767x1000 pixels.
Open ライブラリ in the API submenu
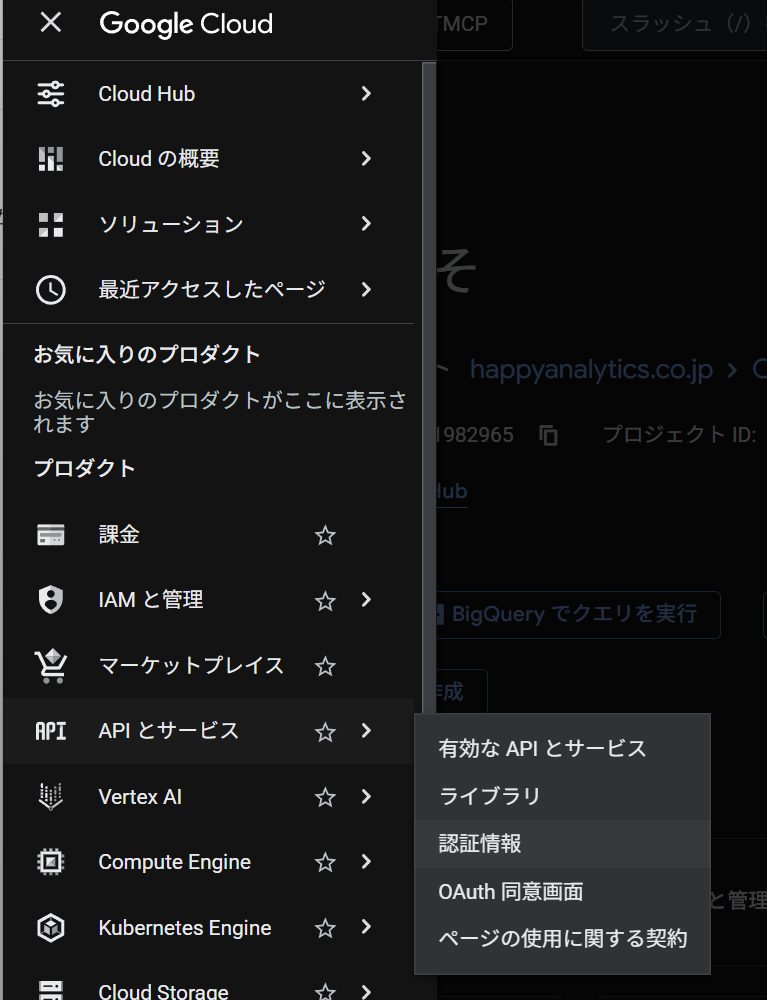(x=490, y=796)
